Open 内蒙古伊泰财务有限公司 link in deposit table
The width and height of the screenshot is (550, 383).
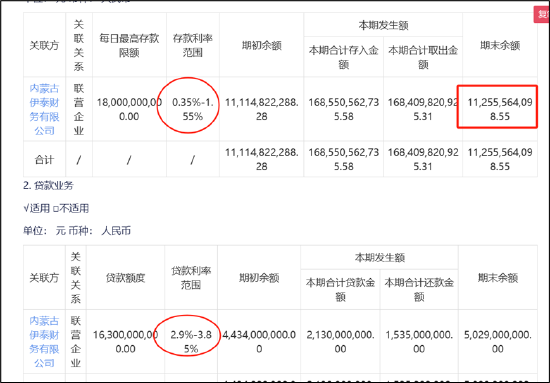click(44, 109)
